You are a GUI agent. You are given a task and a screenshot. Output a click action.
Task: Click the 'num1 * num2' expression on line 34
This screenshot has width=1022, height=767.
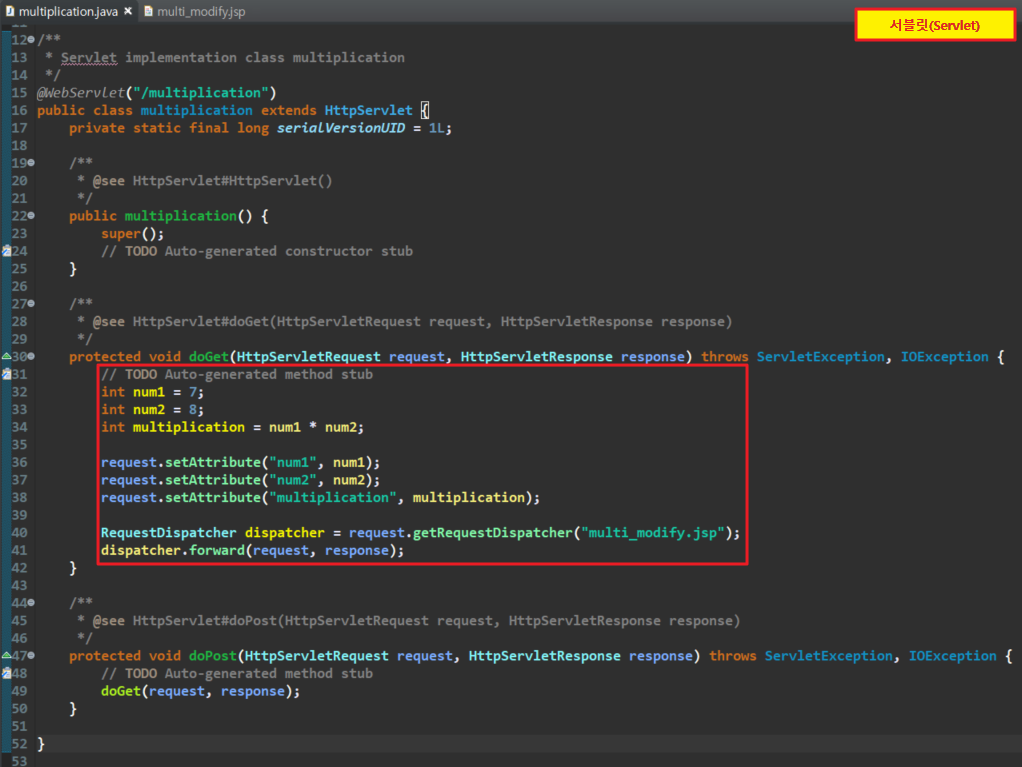pos(312,427)
